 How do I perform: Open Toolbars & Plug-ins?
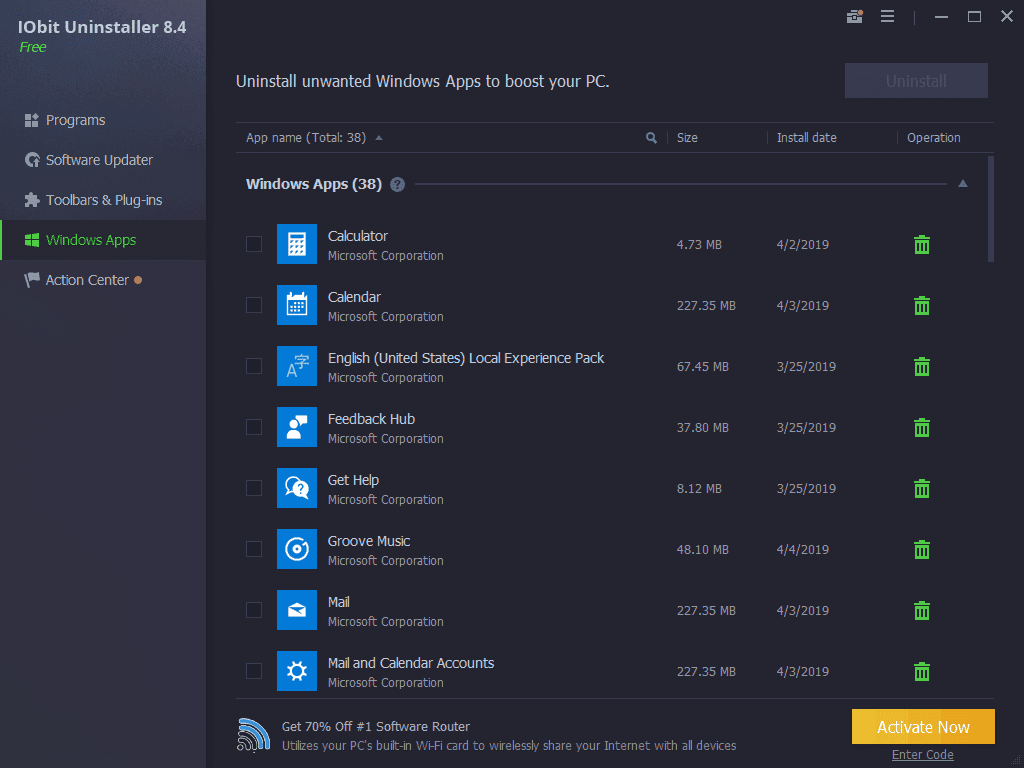tap(103, 200)
